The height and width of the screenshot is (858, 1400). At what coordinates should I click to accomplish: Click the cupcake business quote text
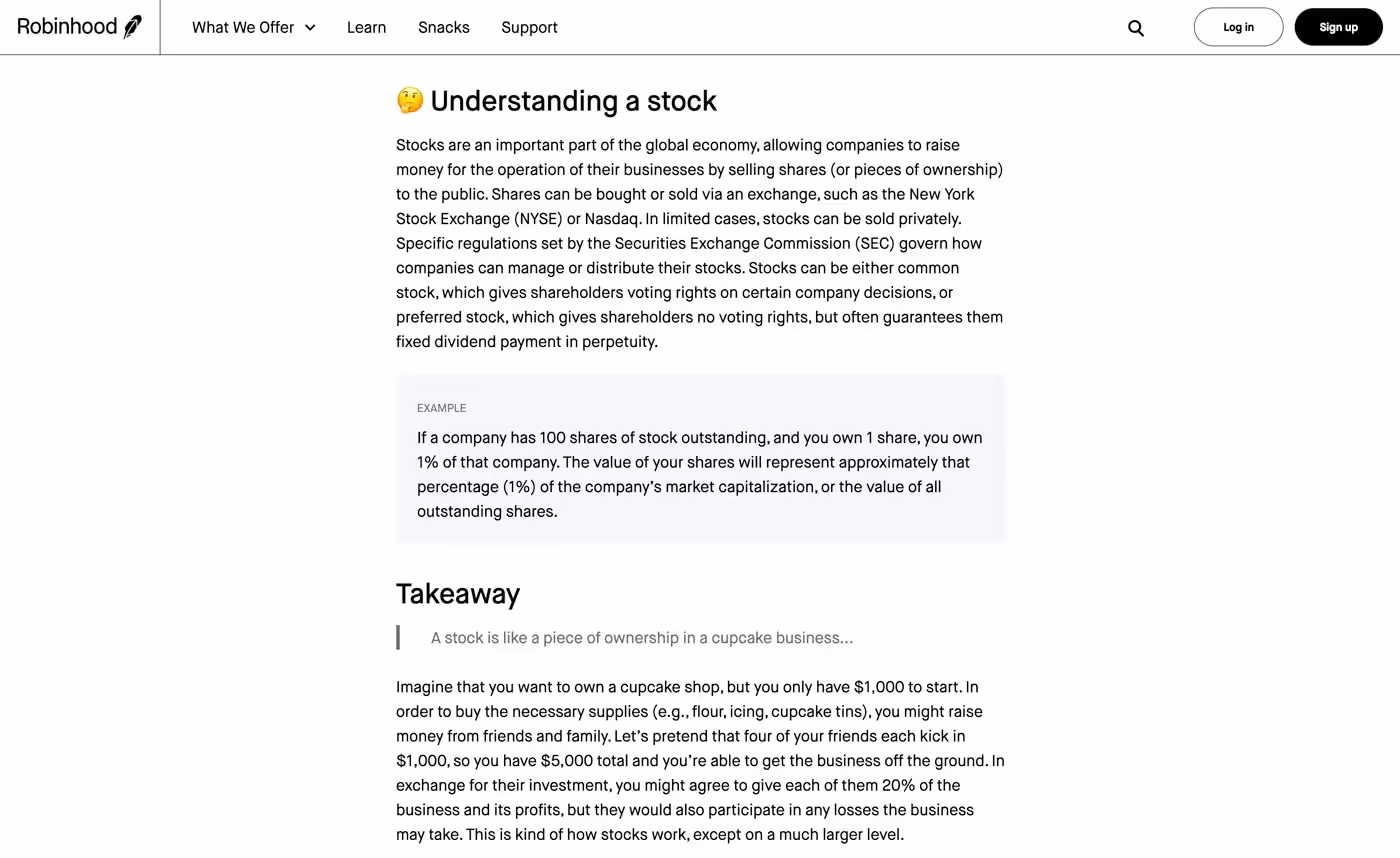(641, 638)
